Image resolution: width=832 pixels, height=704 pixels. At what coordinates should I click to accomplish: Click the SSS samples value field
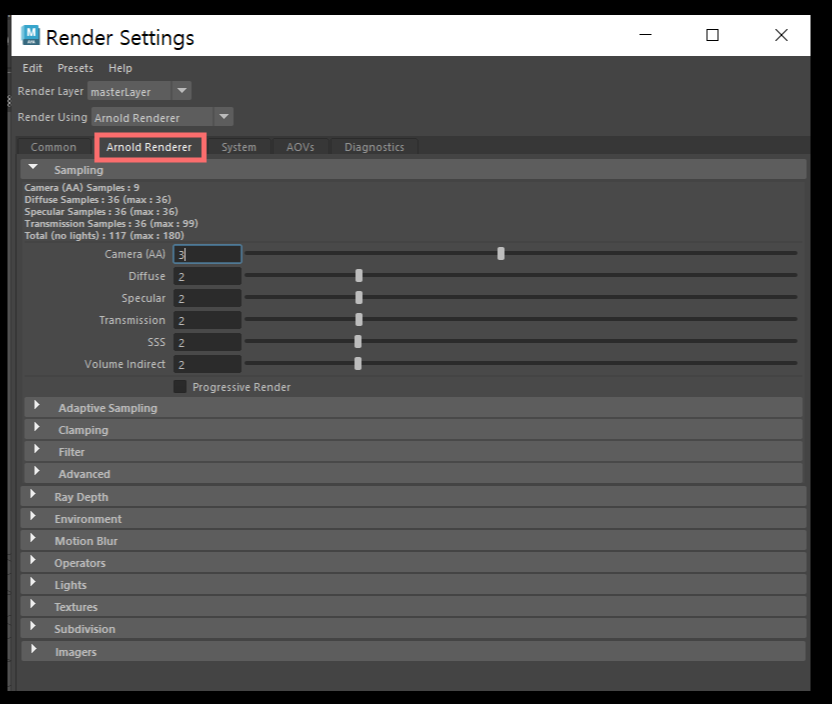pos(207,342)
